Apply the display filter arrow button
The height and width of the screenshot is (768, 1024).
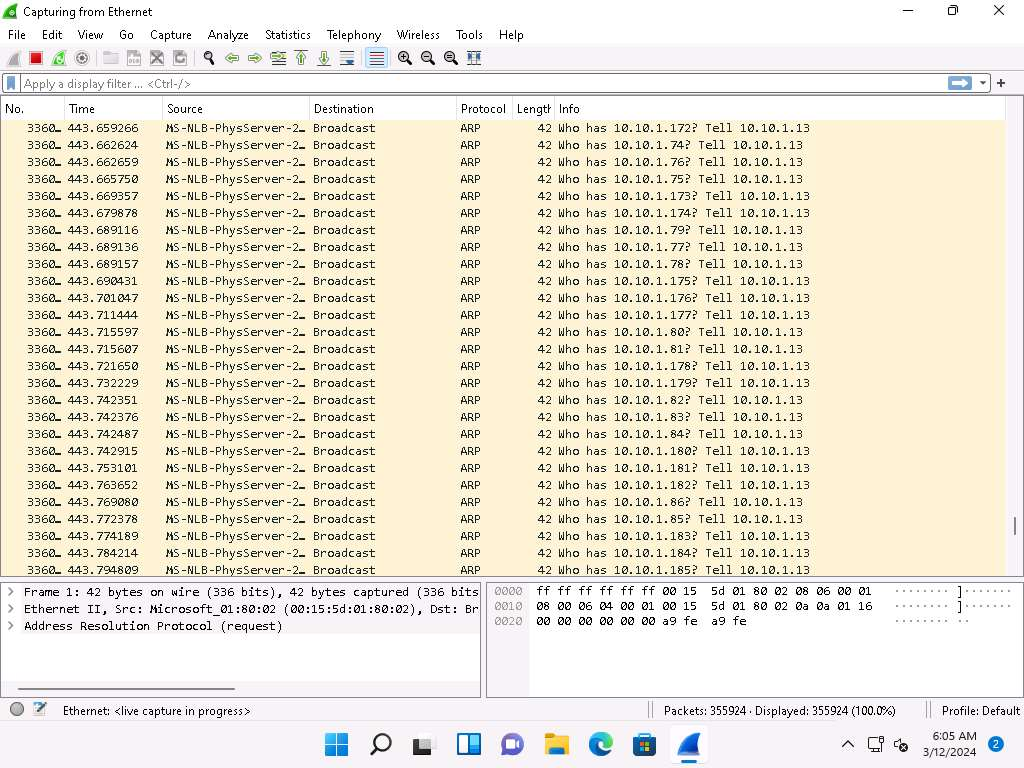(x=960, y=84)
